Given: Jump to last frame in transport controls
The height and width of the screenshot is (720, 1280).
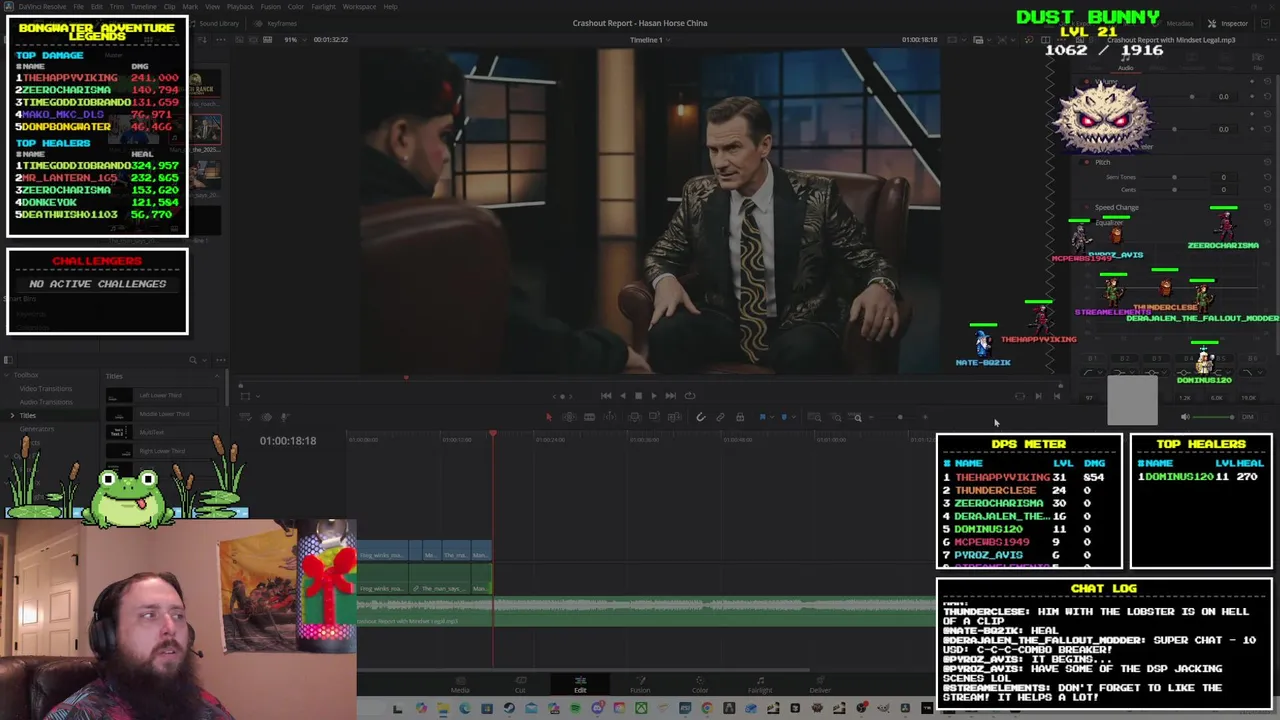Looking at the screenshot, I should [671, 395].
